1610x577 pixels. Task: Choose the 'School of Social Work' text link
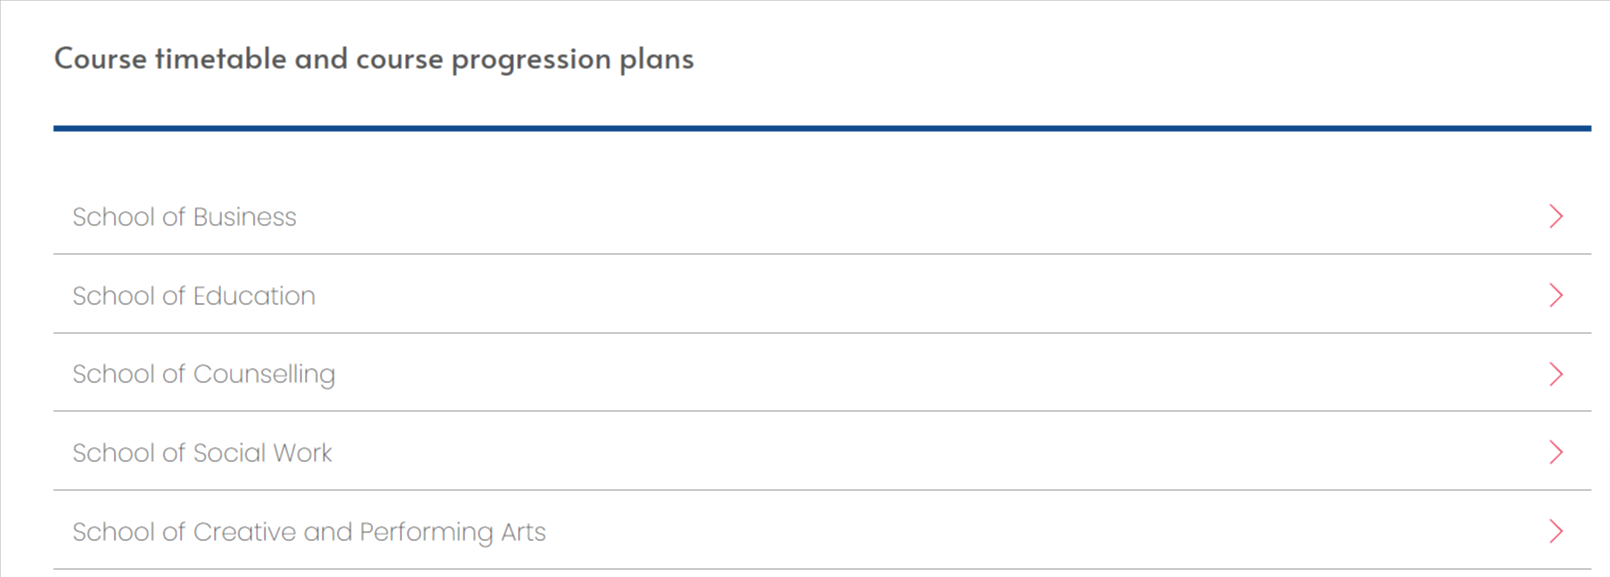pyautogui.click(x=201, y=453)
